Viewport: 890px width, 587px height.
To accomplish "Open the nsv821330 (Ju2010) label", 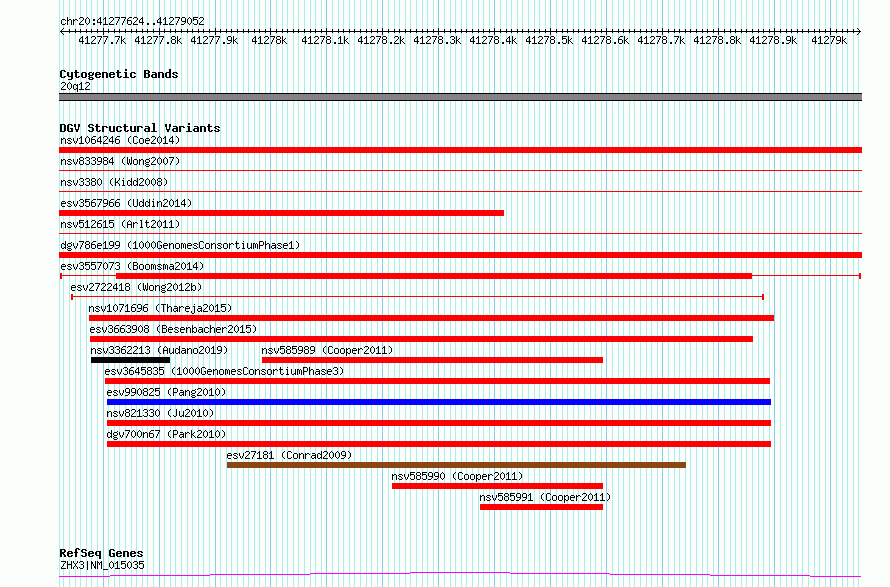I will point(161,413).
